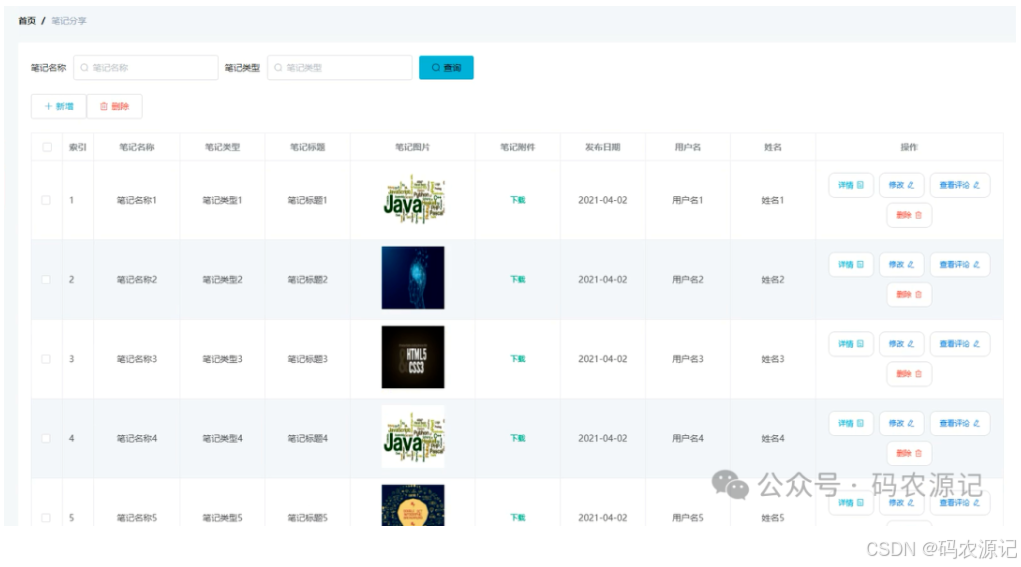Click cell 笔记名称5
This screenshot has height=567, width=1021.
click(x=137, y=518)
